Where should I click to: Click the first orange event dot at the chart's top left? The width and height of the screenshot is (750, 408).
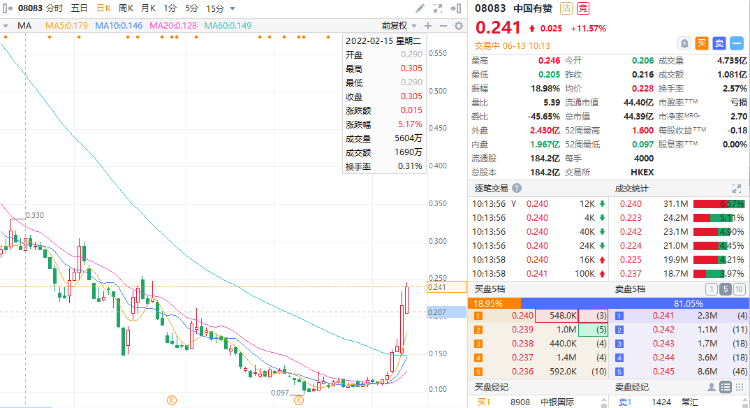5,37
